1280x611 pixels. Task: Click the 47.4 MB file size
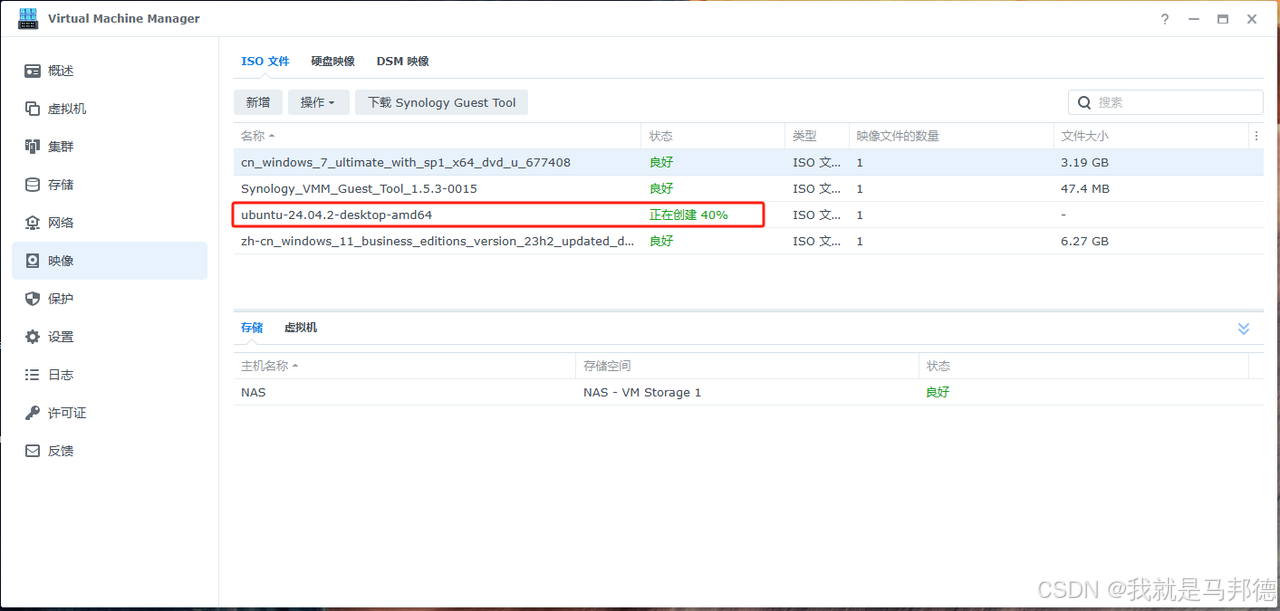1085,188
